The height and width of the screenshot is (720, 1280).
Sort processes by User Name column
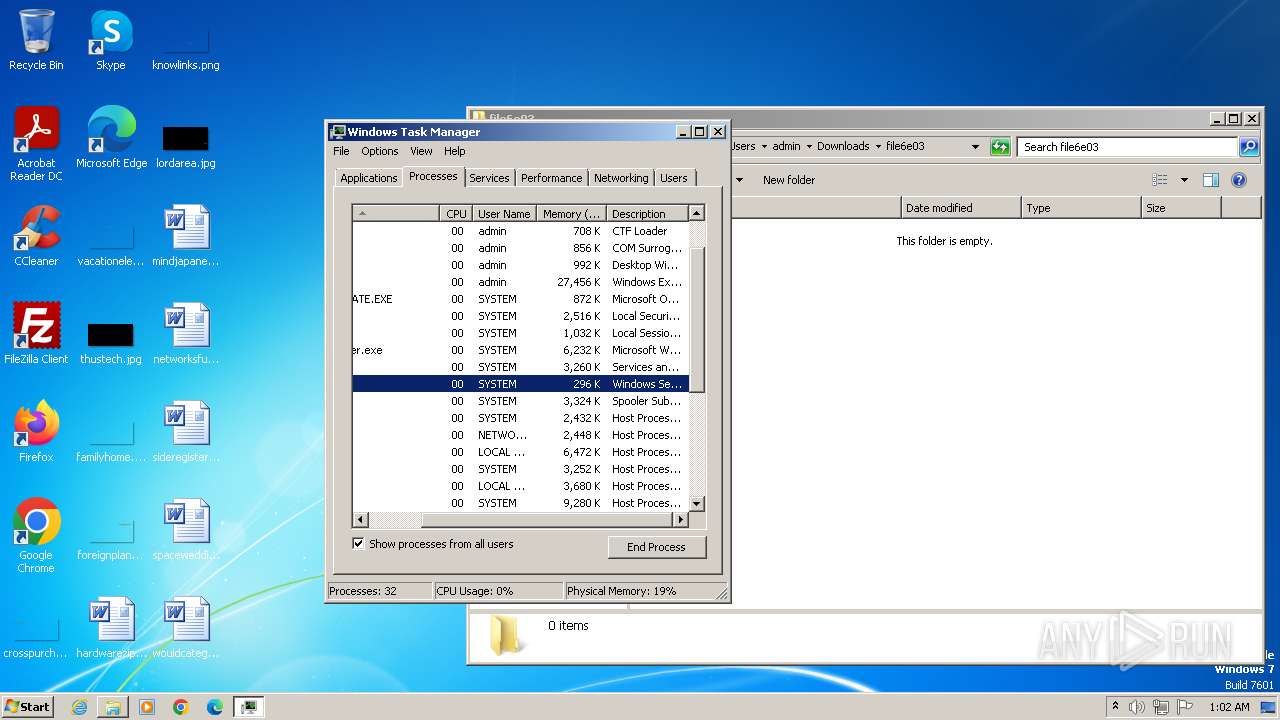click(504, 214)
